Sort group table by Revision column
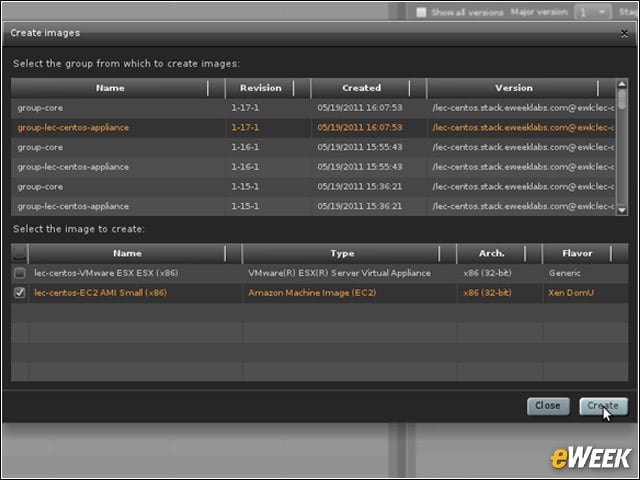This screenshot has width=640, height=480. coord(261,88)
